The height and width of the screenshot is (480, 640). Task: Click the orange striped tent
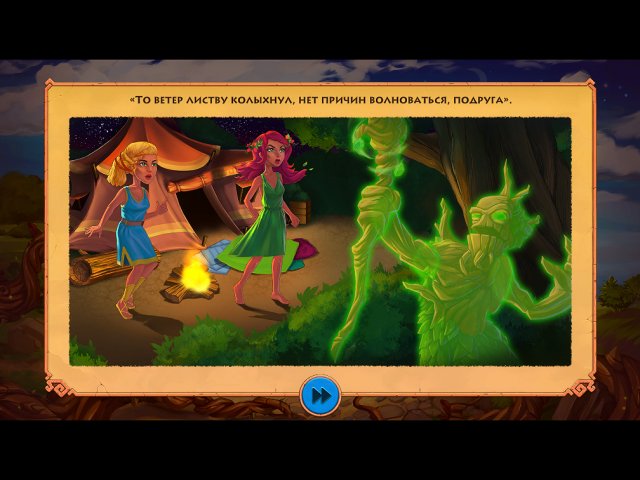click(x=180, y=170)
